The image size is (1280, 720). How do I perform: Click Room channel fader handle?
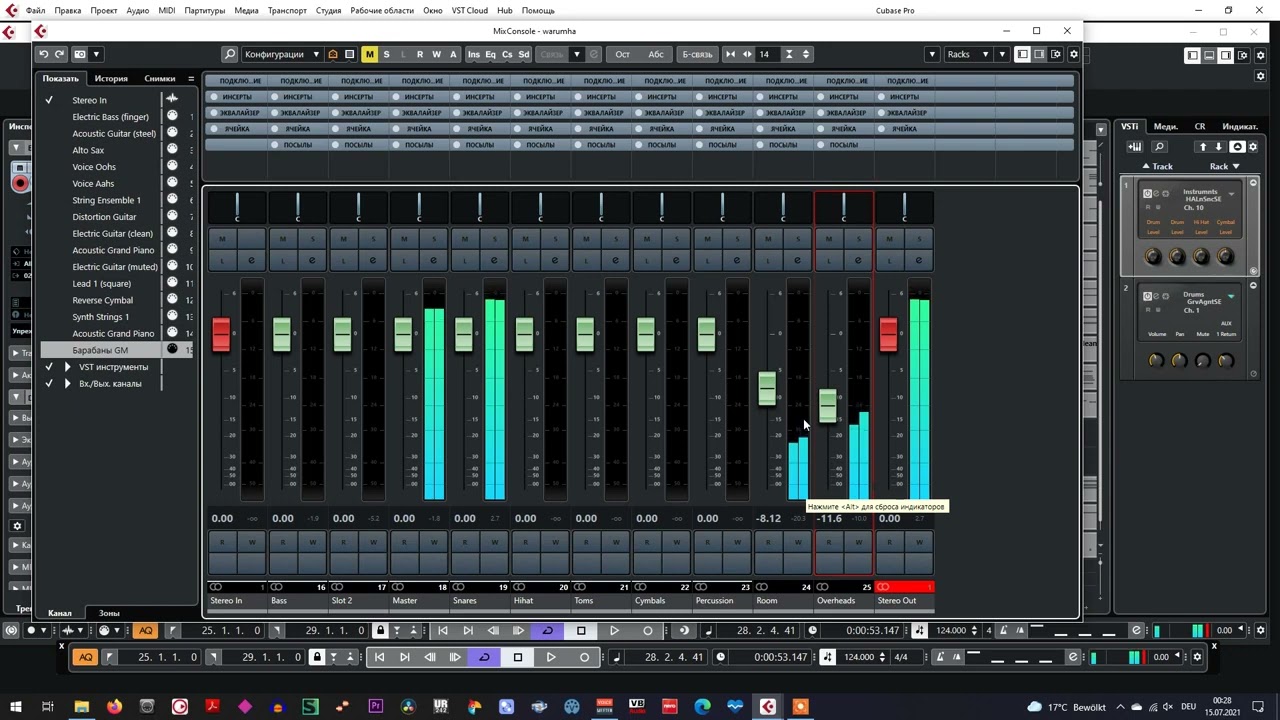(x=767, y=388)
